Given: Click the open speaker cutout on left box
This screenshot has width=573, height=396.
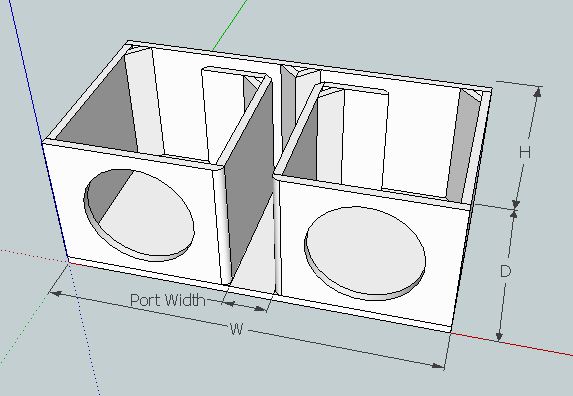Looking at the screenshot, I should 139,215.
